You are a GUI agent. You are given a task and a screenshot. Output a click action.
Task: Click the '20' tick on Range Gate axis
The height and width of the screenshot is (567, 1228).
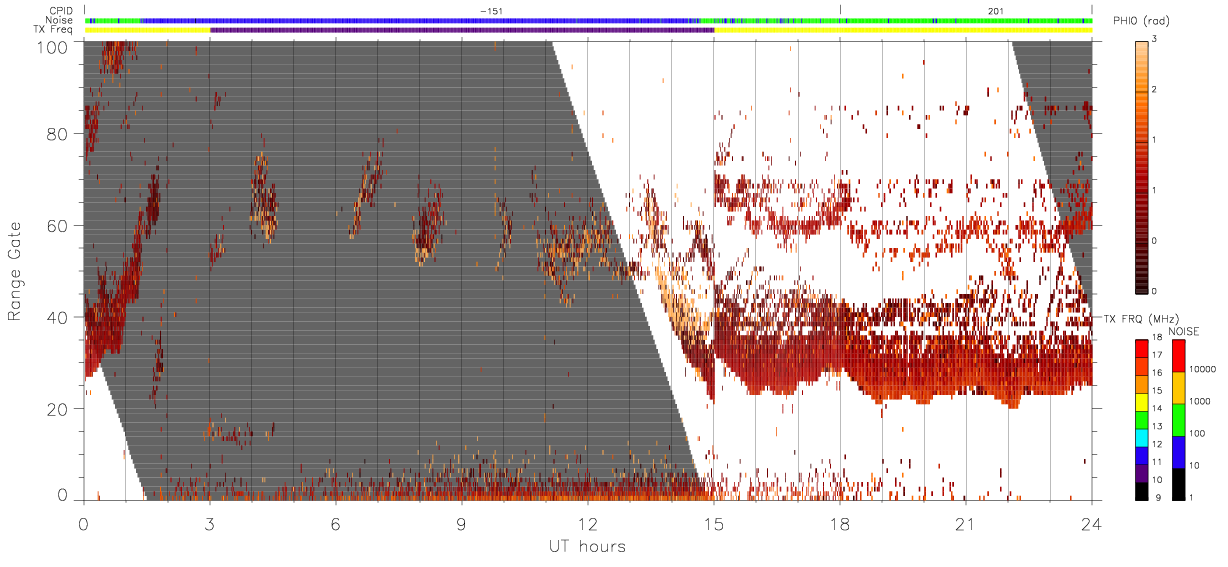pyautogui.click(x=58, y=409)
